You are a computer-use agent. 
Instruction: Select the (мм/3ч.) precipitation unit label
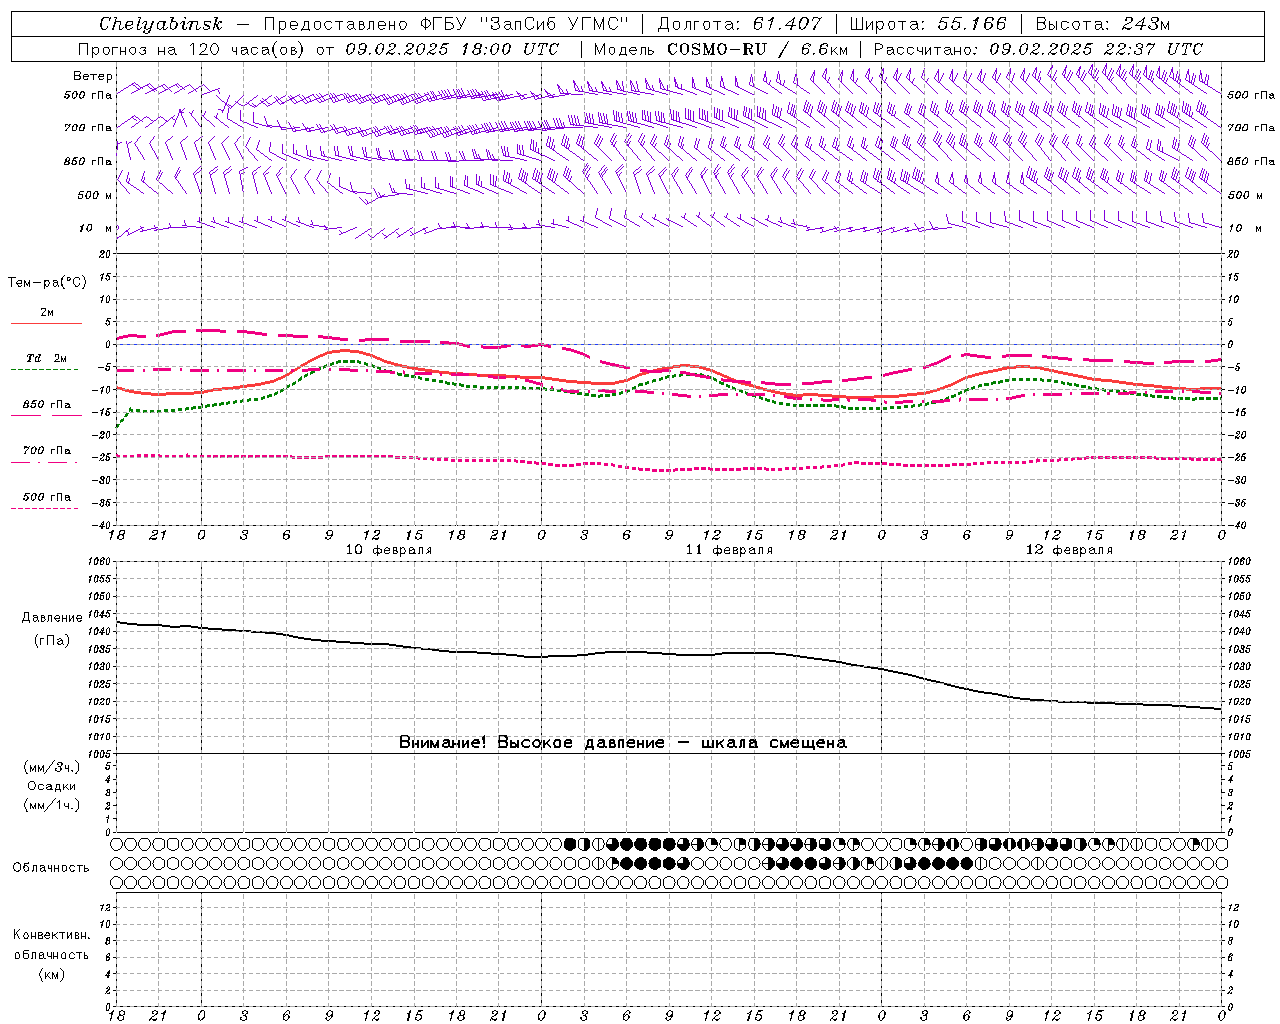(52, 767)
